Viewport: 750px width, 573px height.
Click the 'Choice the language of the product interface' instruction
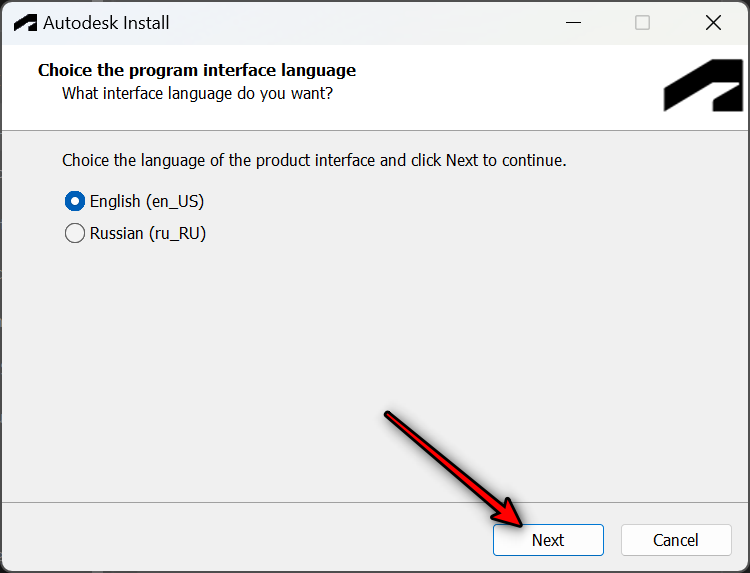[x=314, y=160]
